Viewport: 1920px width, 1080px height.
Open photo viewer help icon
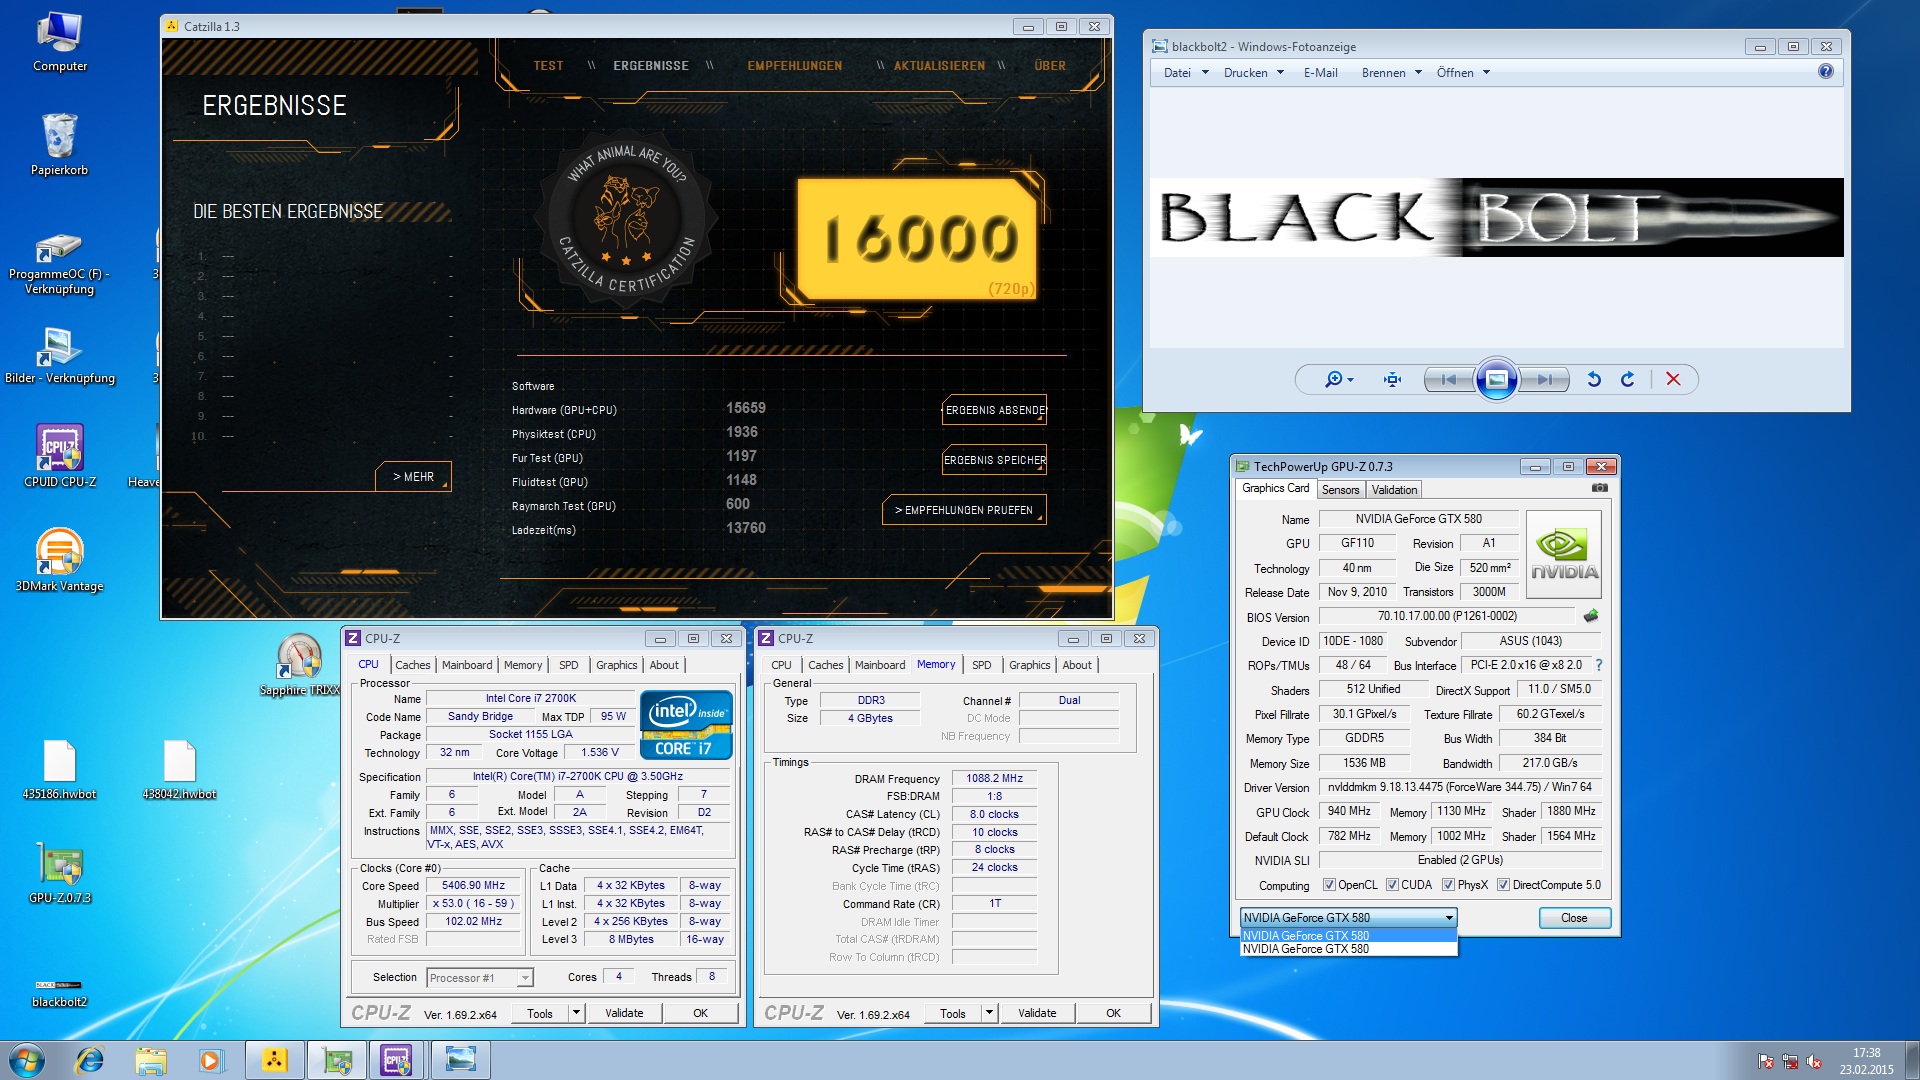coord(1826,71)
